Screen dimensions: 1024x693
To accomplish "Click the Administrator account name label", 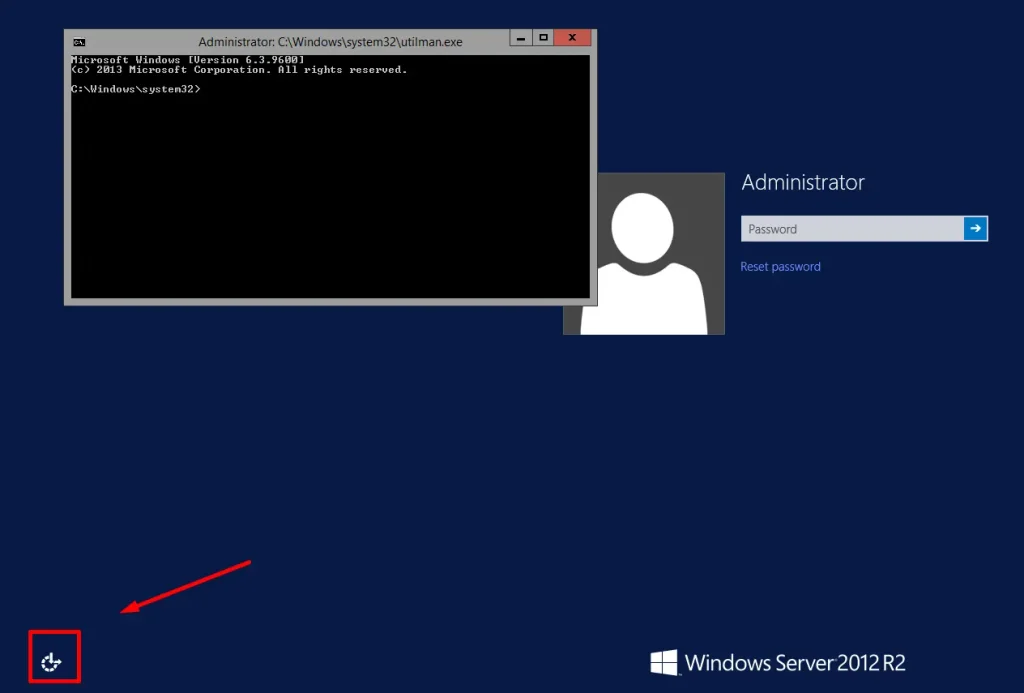I will 802,183.
